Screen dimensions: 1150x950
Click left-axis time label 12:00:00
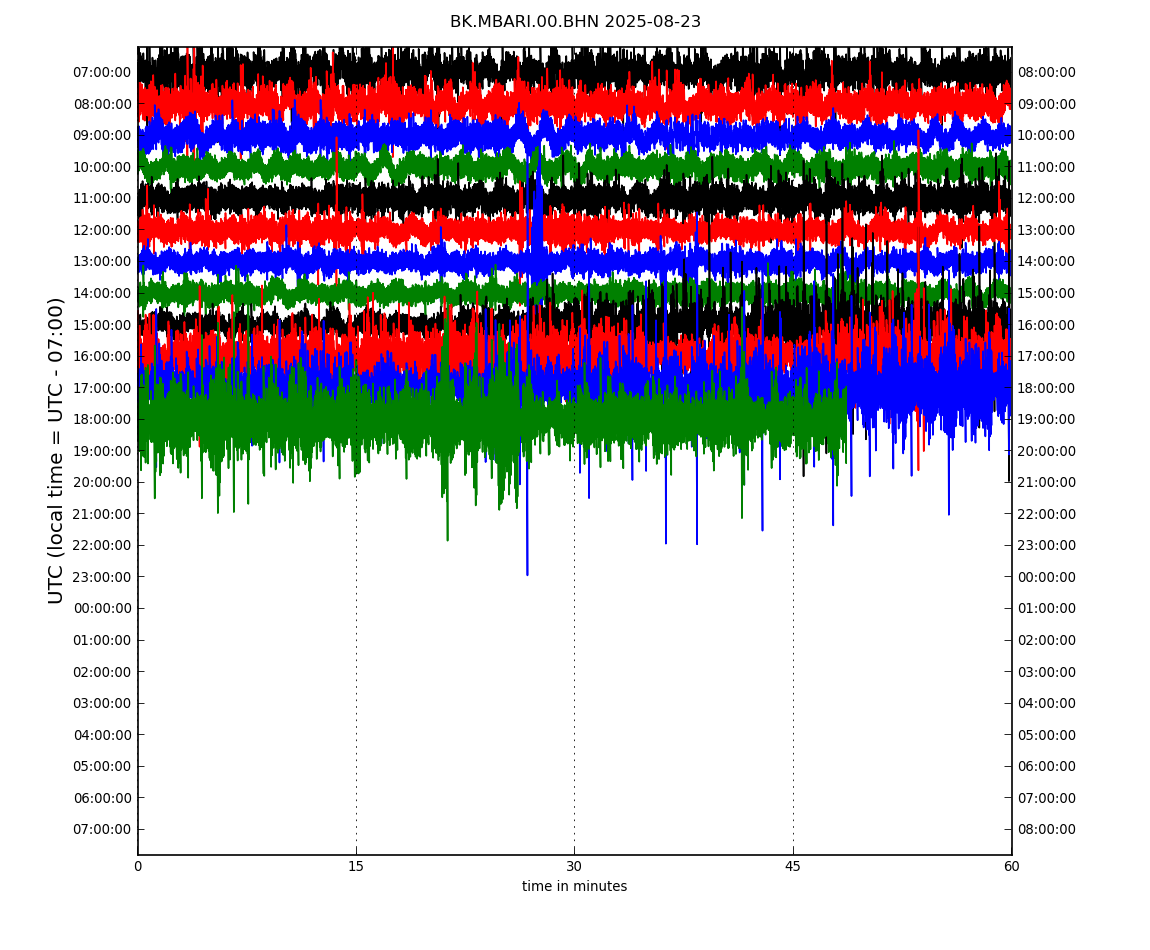coord(102,230)
